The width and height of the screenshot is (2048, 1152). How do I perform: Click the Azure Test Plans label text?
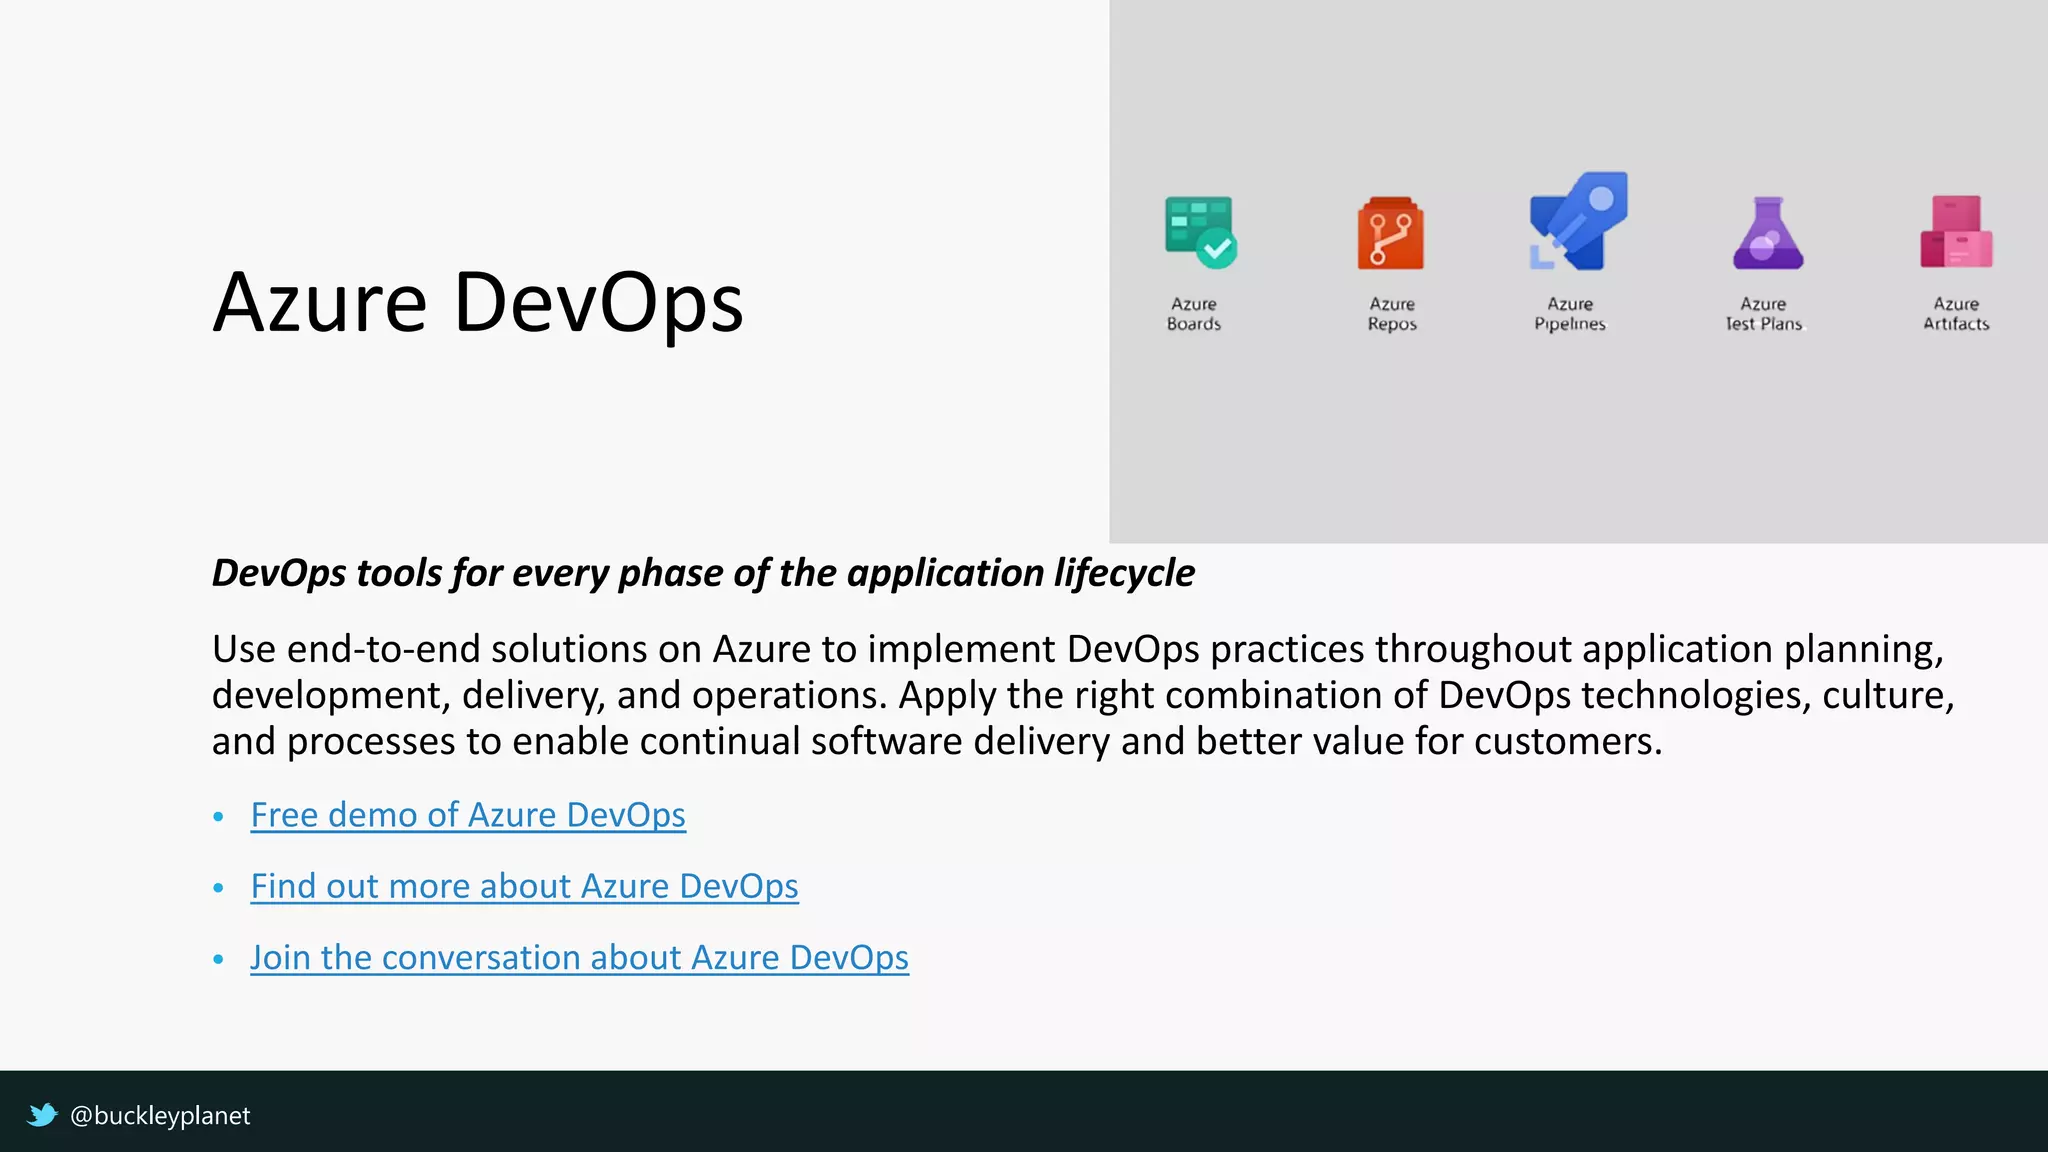point(1764,314)
